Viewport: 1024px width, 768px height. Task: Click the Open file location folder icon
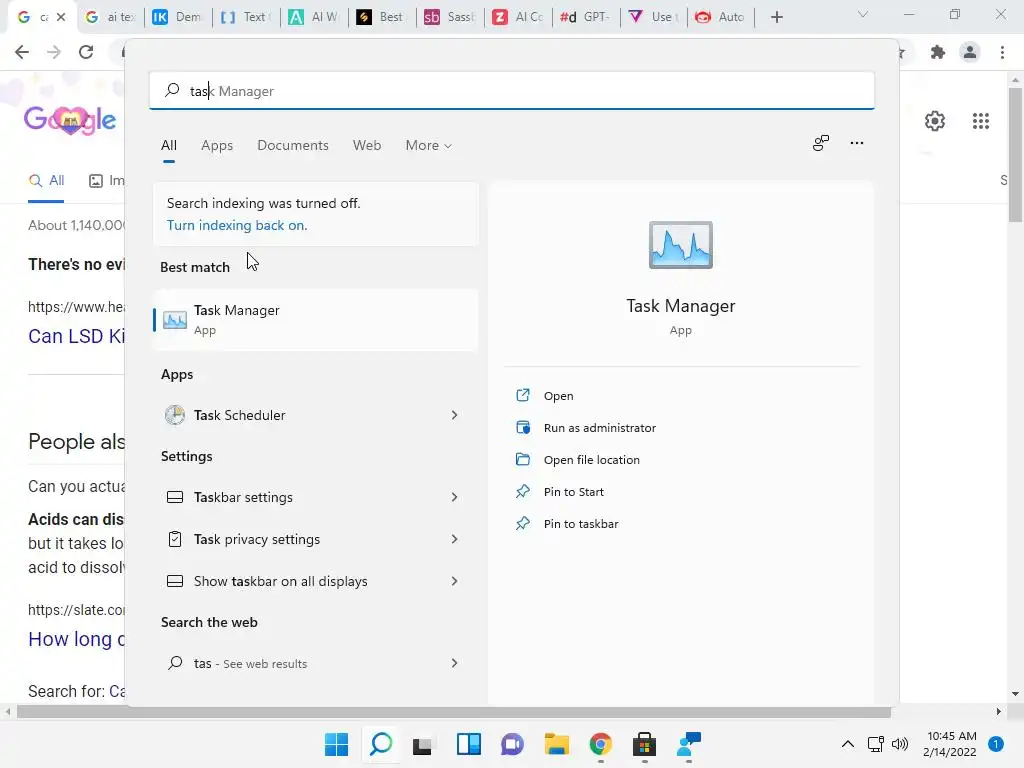point(522,459)
